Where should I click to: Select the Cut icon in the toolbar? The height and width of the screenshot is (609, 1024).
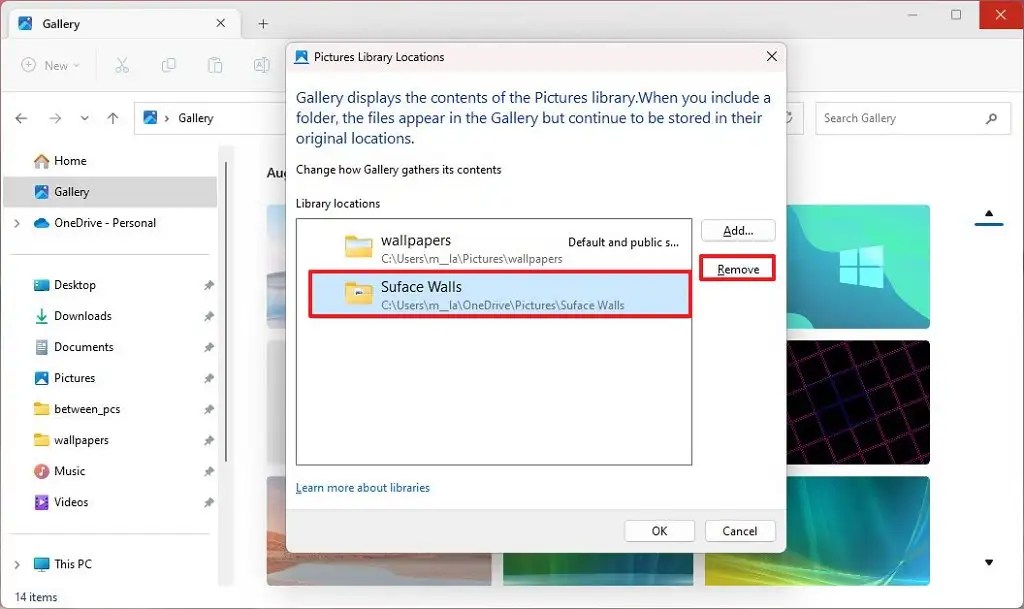tap(122, 65)
